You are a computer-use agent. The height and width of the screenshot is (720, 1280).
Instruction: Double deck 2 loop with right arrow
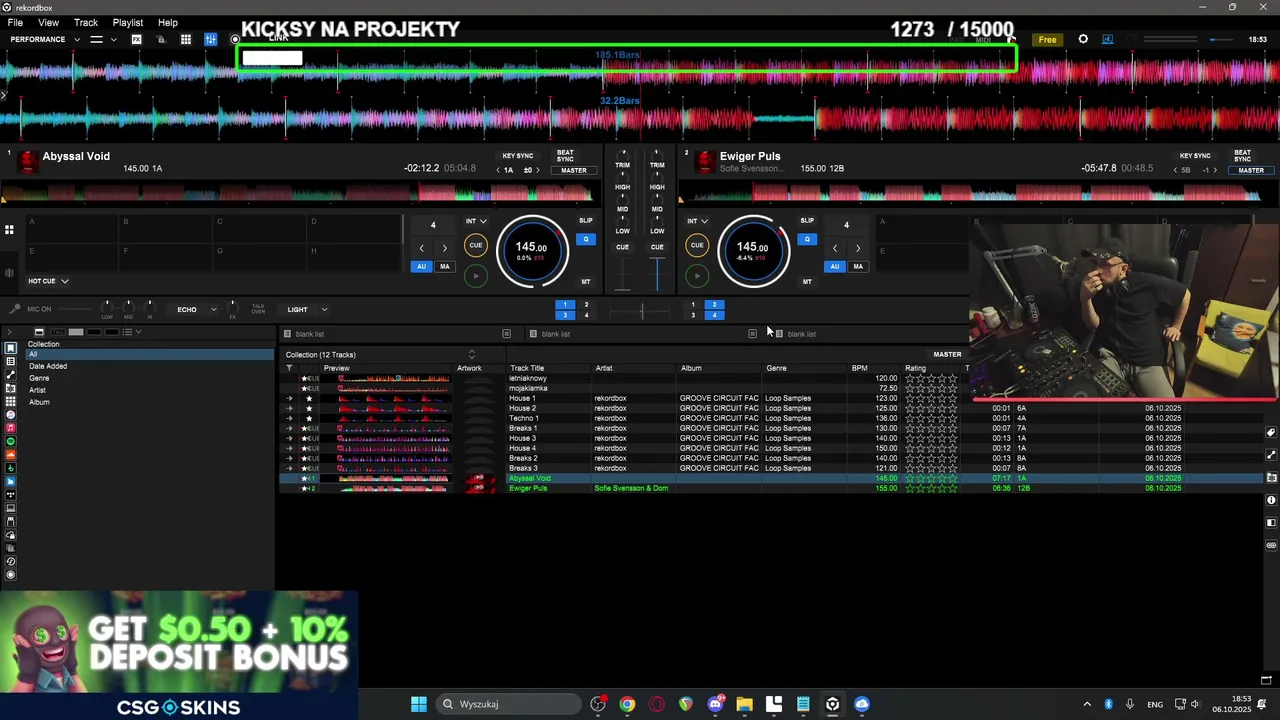(857, 248)
